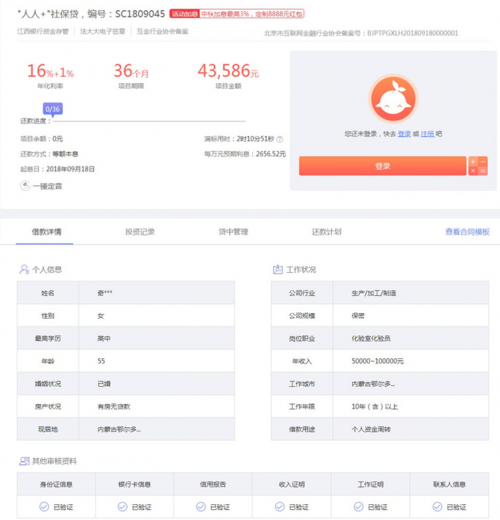This screenshot has width=500, height=520.
Task: Click the orange 登录 button
Action: click(382, 166)
